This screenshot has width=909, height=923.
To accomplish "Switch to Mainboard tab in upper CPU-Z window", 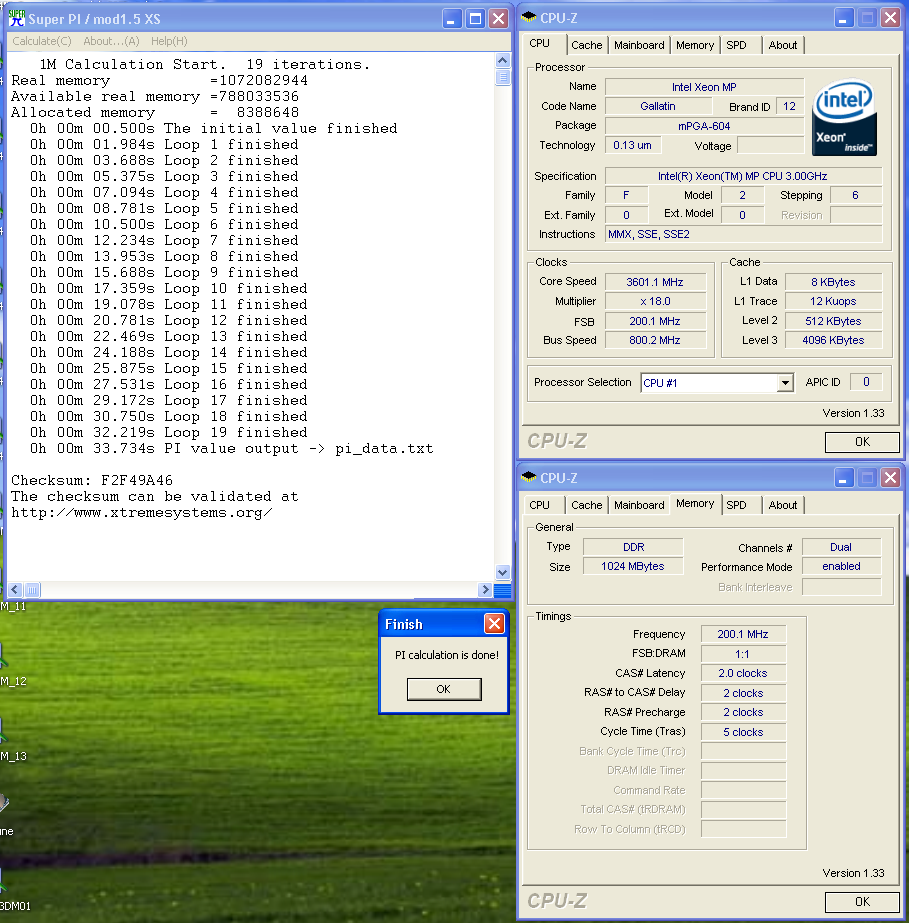I will (639, 45).
